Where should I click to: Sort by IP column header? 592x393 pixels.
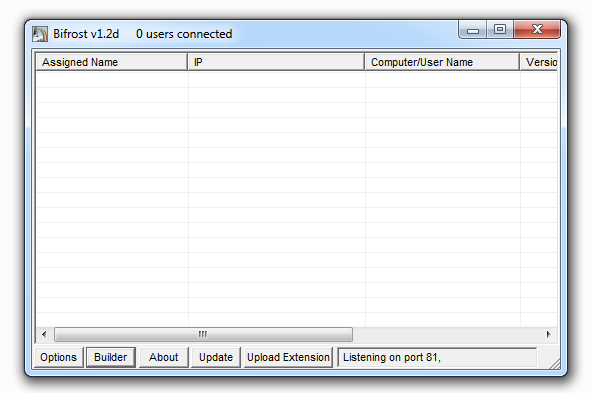point(276,62)
